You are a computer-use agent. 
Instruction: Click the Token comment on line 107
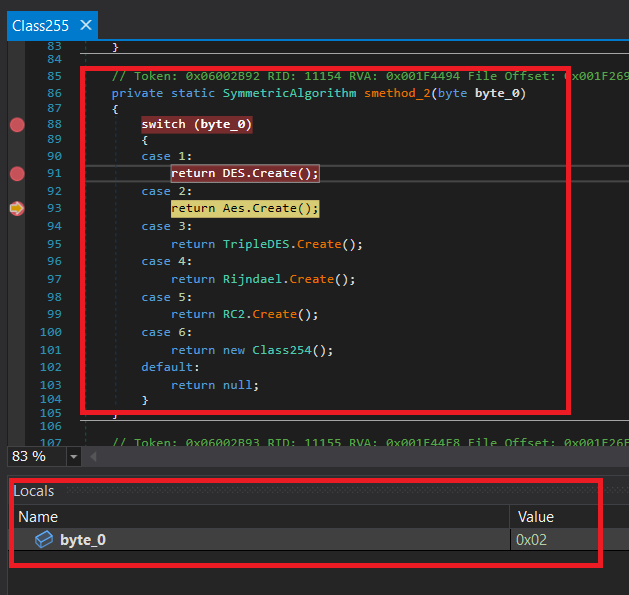pos(370,443)
